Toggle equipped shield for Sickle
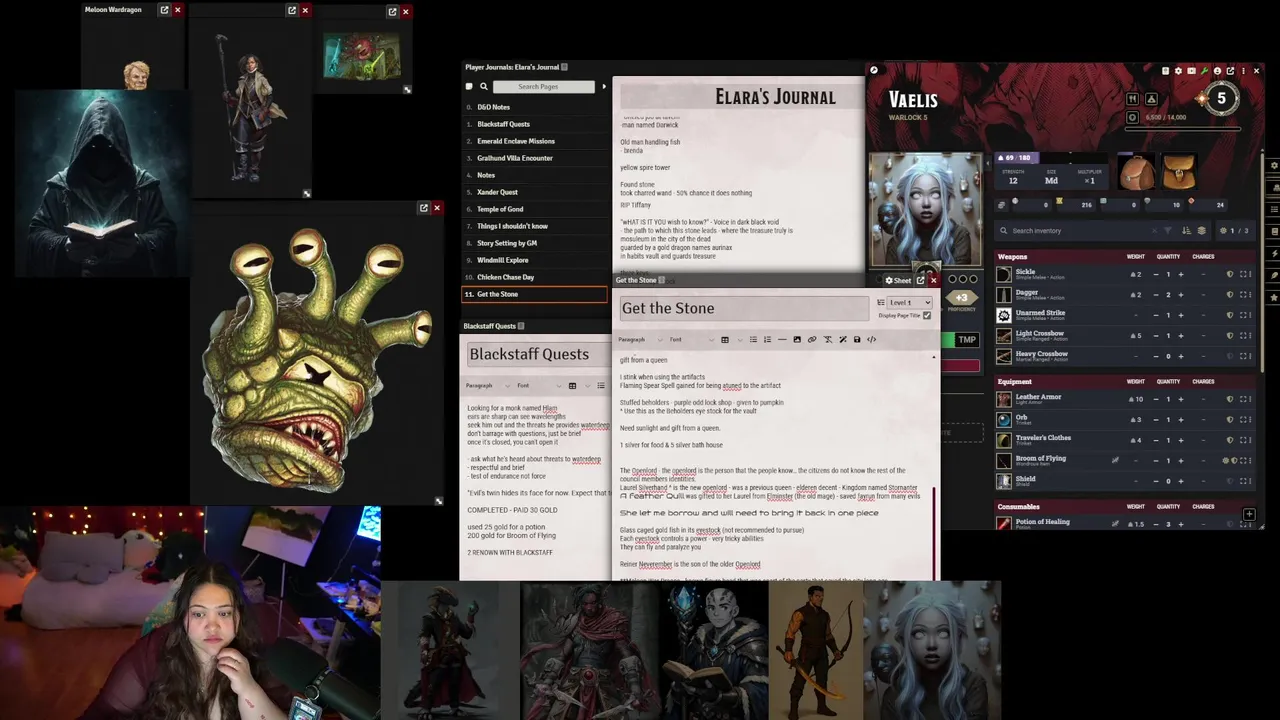Image resolution: width=1280 pixels, height=720 pixels. tap(1230, 274)
